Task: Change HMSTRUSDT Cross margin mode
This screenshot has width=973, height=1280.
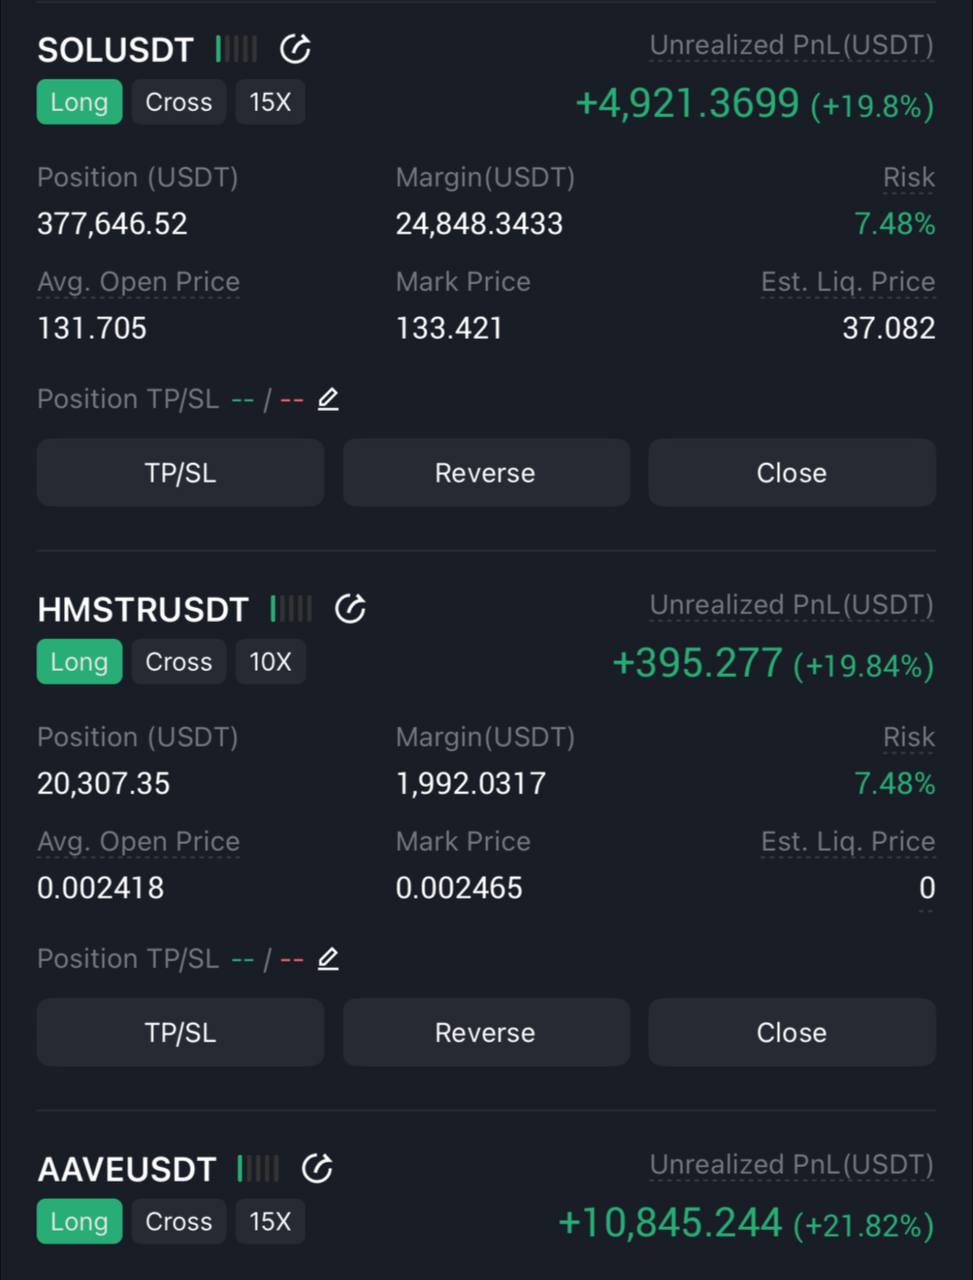Action: [x=179, y=662]
